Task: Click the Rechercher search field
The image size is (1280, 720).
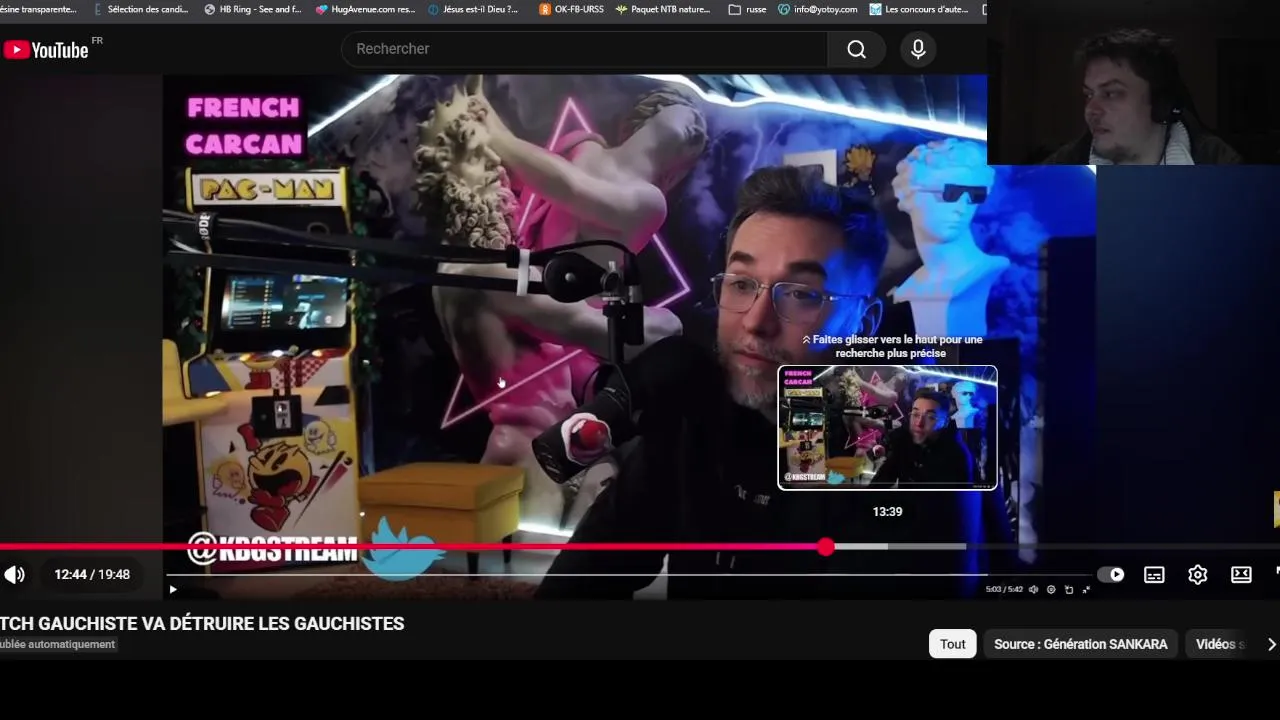Action: coord(585,49)
